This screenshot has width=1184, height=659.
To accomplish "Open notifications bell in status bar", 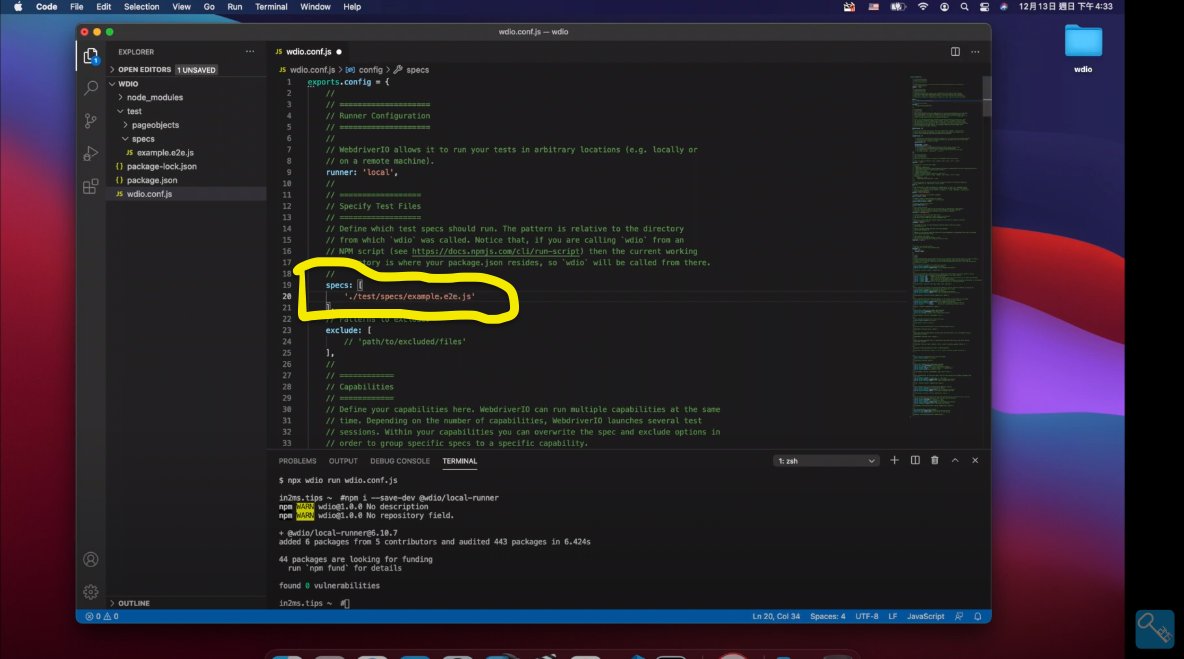I will coord(978,617).
